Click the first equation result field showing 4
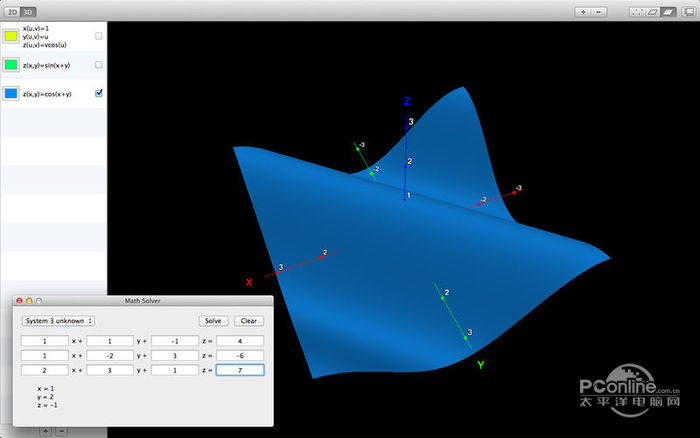Viewport: 700px width, 438px height. tap(240, 341)
